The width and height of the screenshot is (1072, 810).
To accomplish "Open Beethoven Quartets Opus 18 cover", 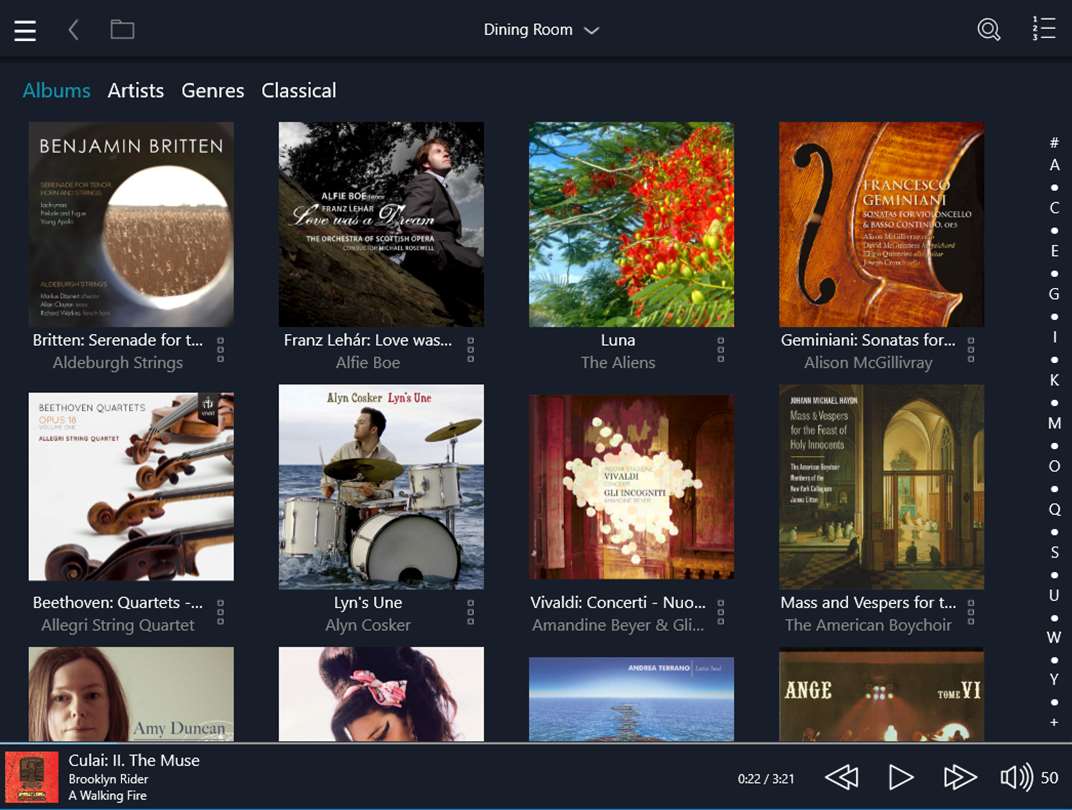I will [131, 487].
